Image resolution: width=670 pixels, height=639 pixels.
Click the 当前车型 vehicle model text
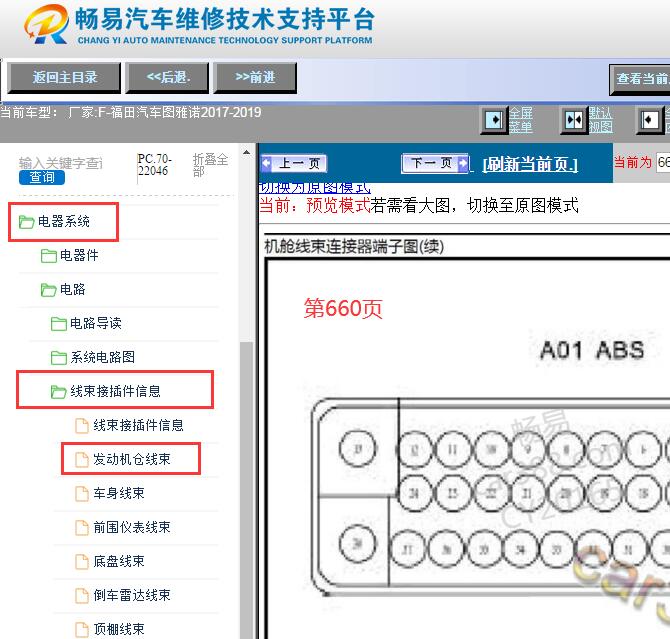[130, 112]
